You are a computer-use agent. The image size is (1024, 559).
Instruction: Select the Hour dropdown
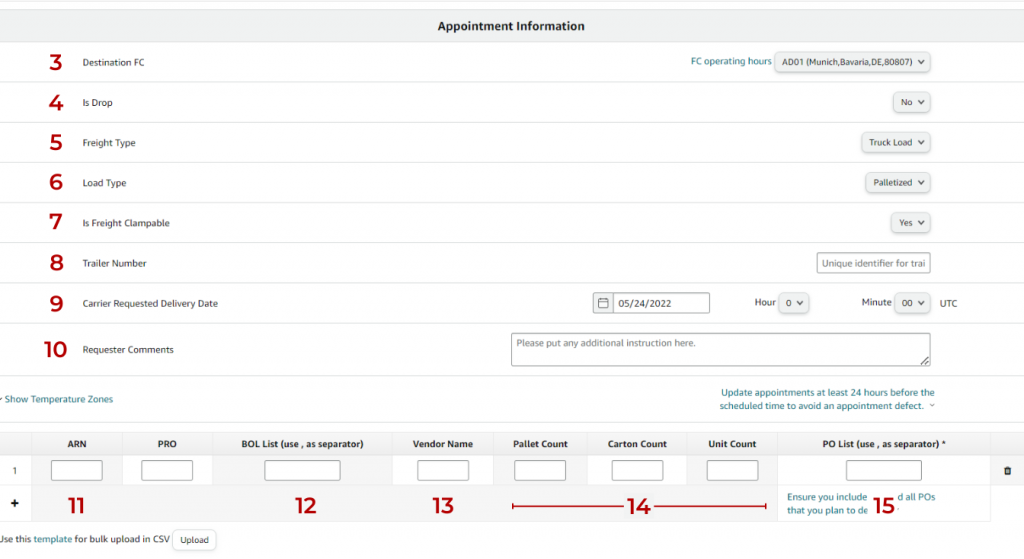coord(794,303)
